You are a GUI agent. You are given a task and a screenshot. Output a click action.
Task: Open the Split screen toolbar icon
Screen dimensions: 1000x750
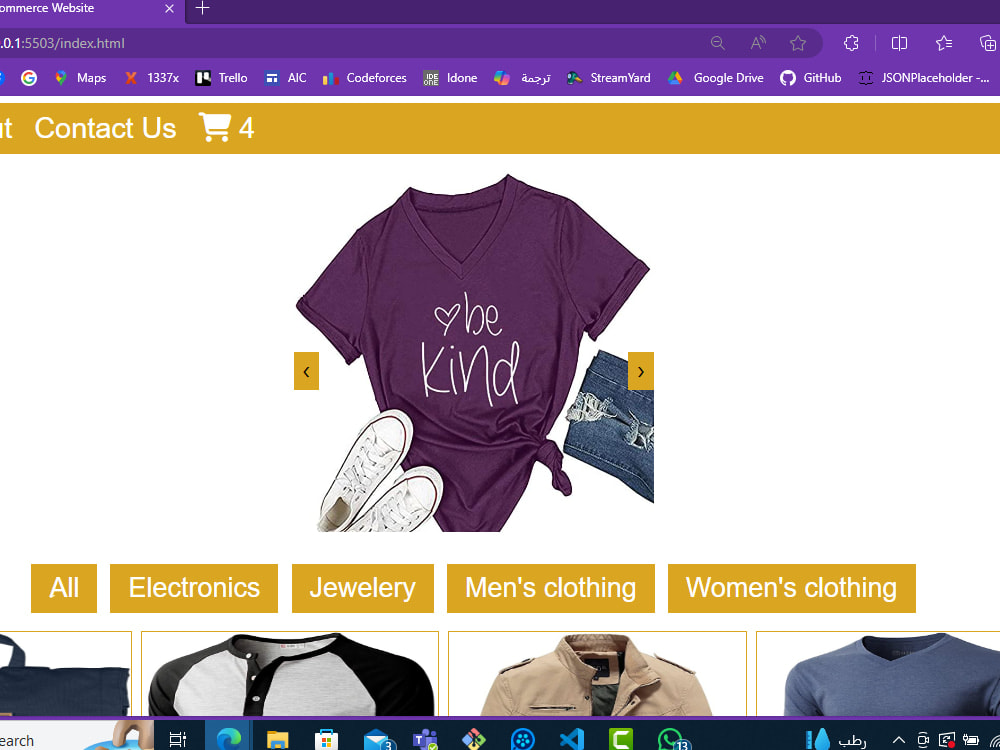tap(899, 43)
